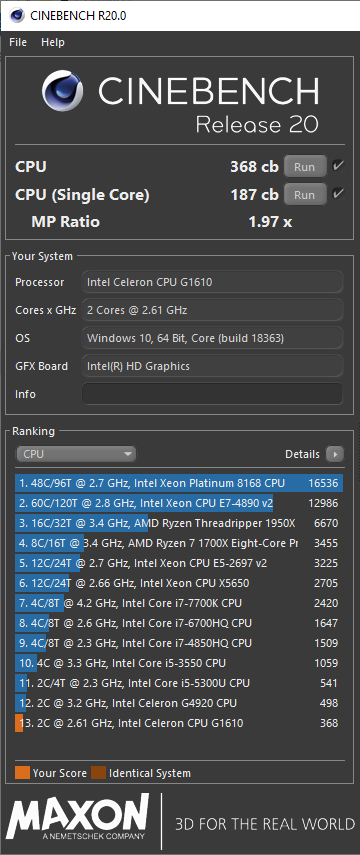The width and height of the screenshot is (360, 855).
Task: Run the CPU multi-core benchmark
Action: (x=305, y=166)
